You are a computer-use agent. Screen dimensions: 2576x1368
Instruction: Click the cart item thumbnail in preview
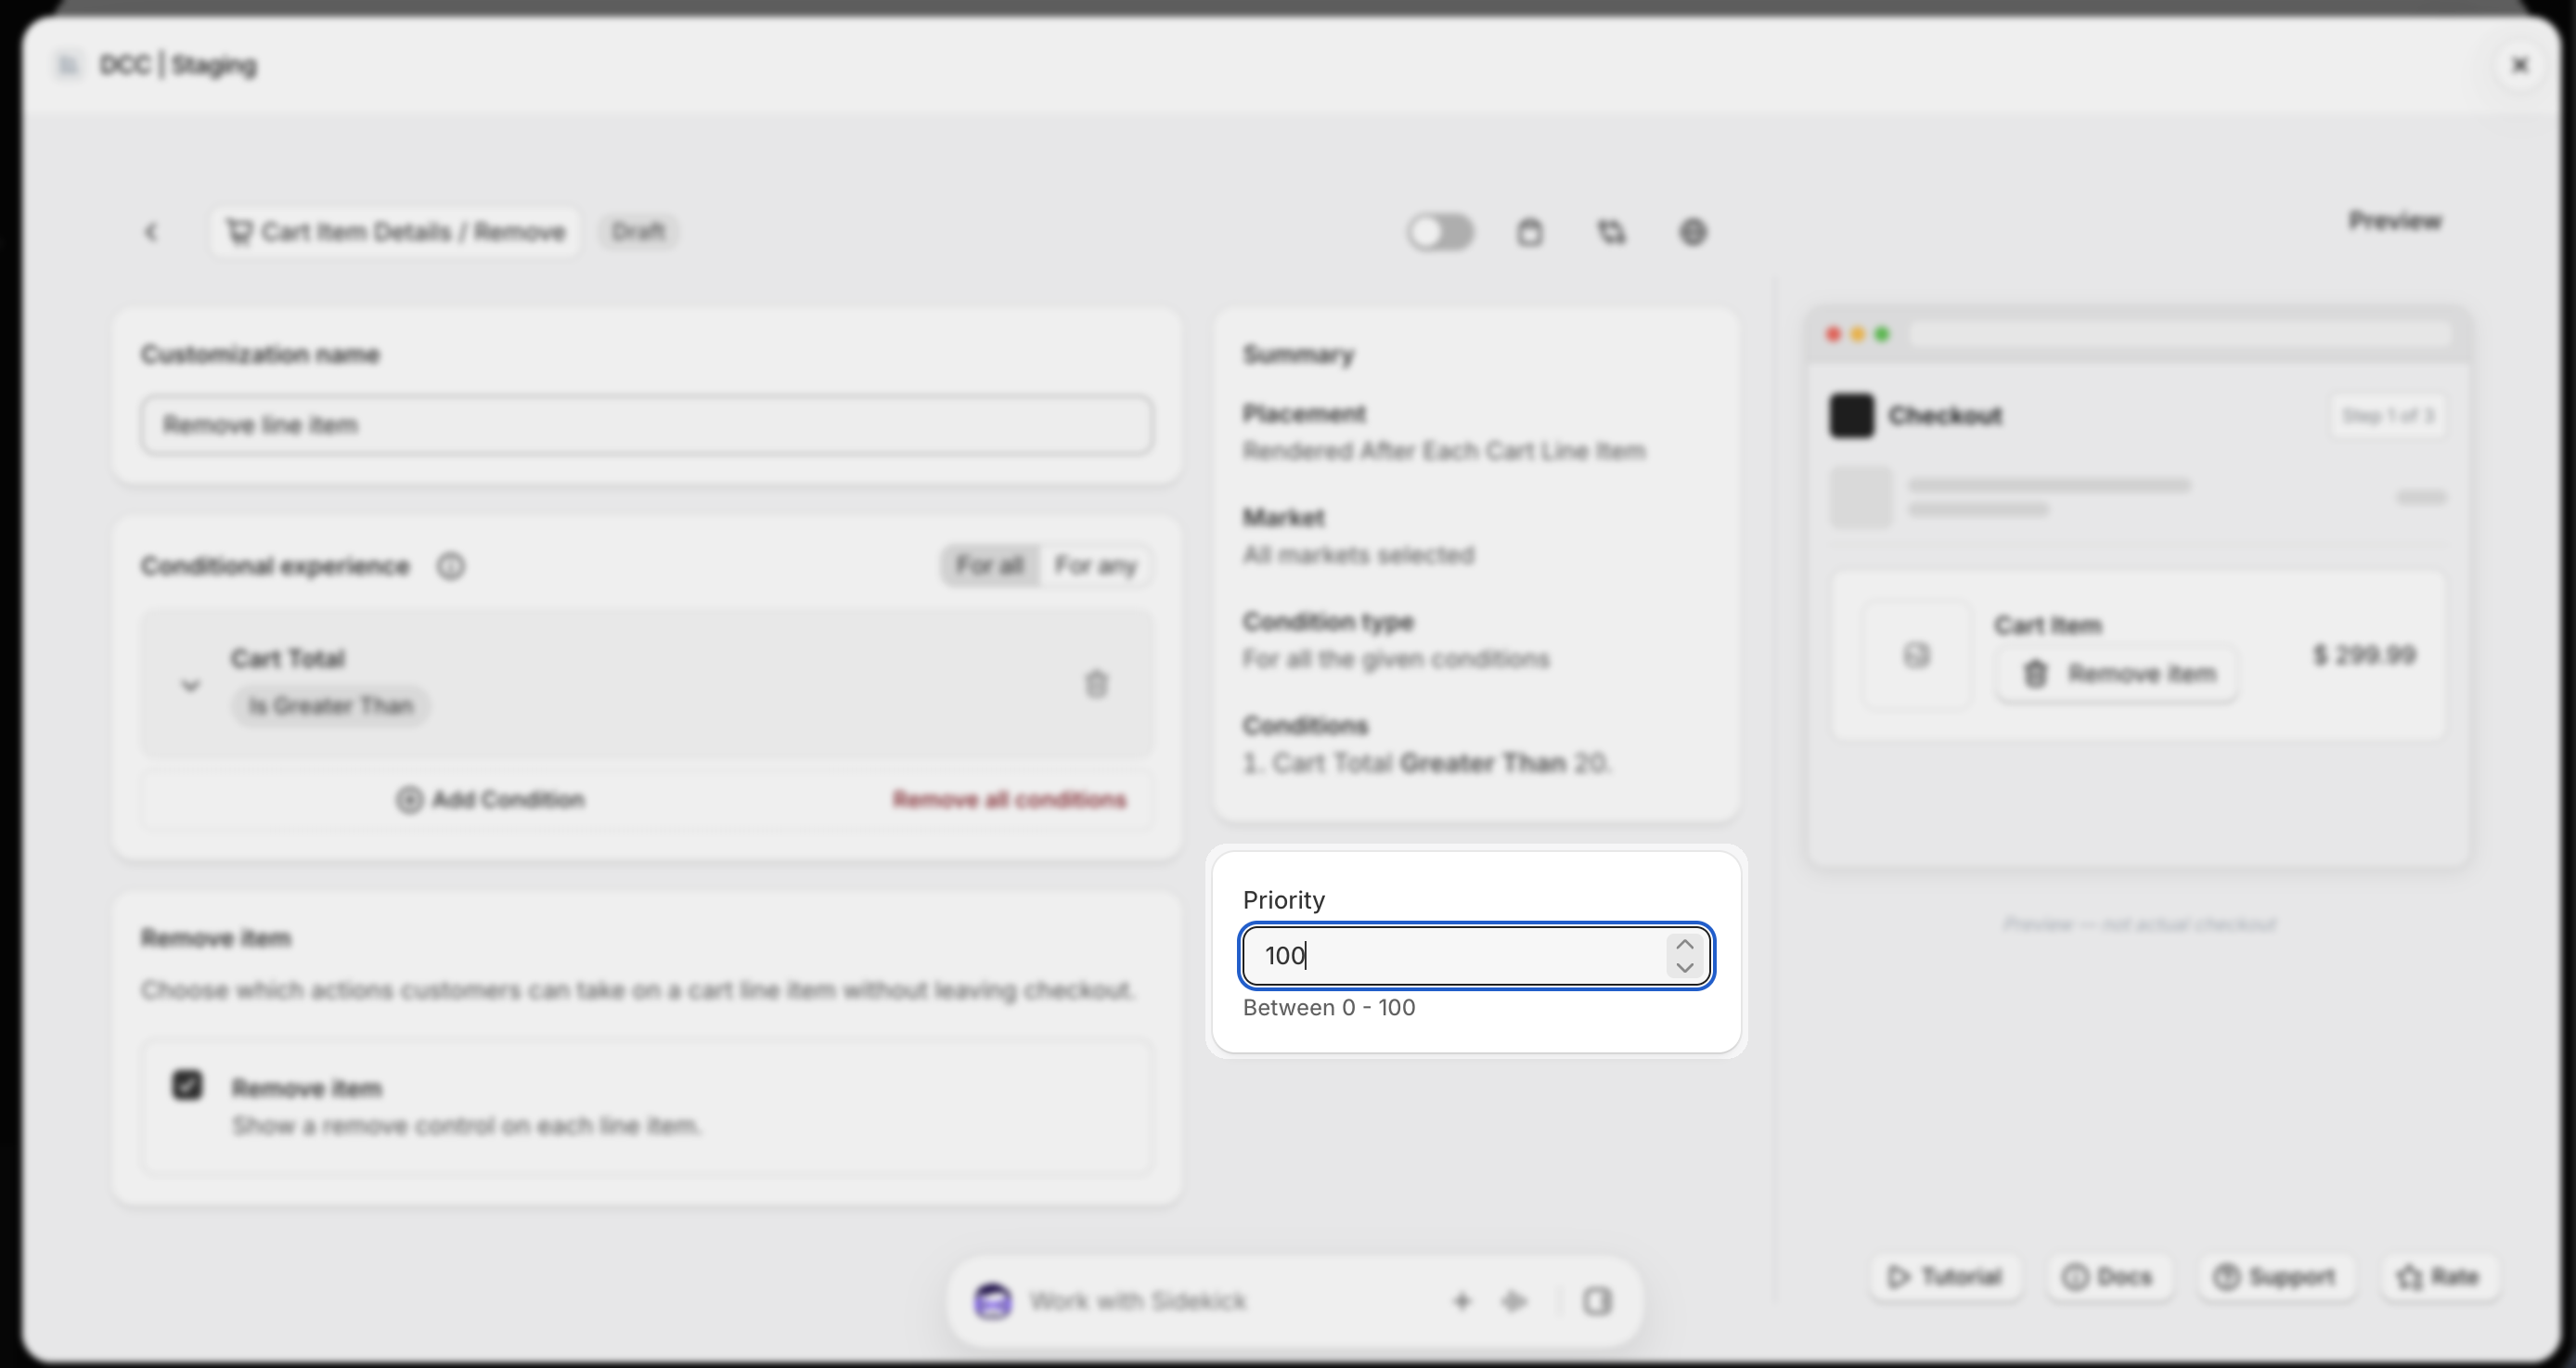(1916, 656)
